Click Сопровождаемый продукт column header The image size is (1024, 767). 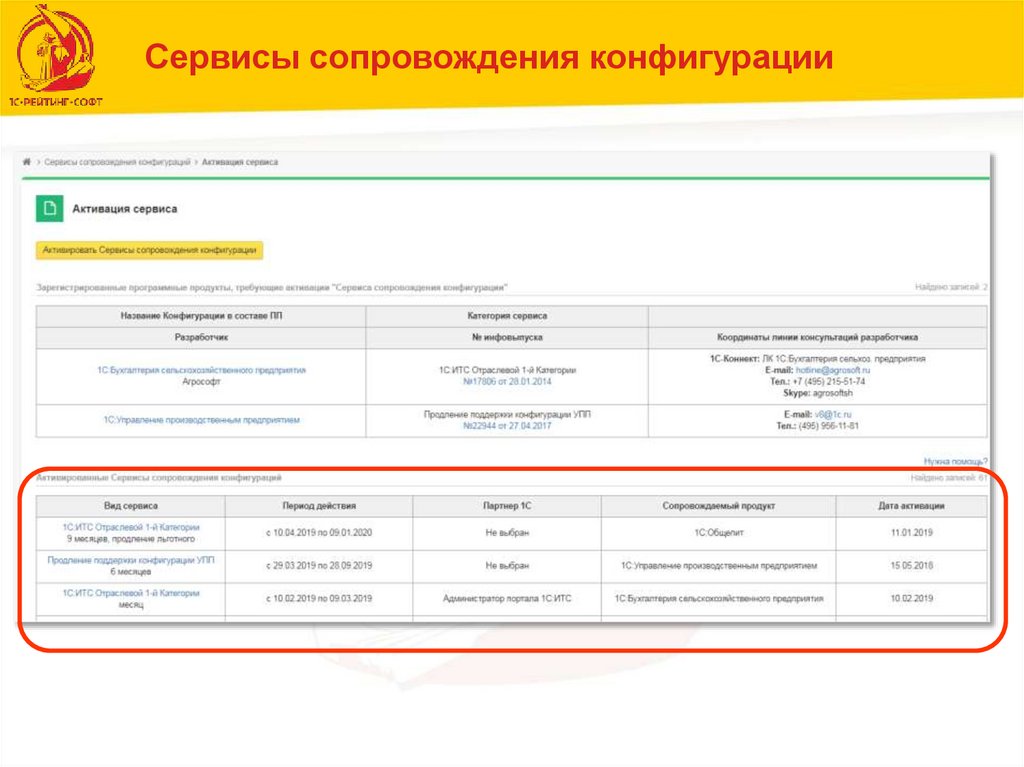click(718, 506)
